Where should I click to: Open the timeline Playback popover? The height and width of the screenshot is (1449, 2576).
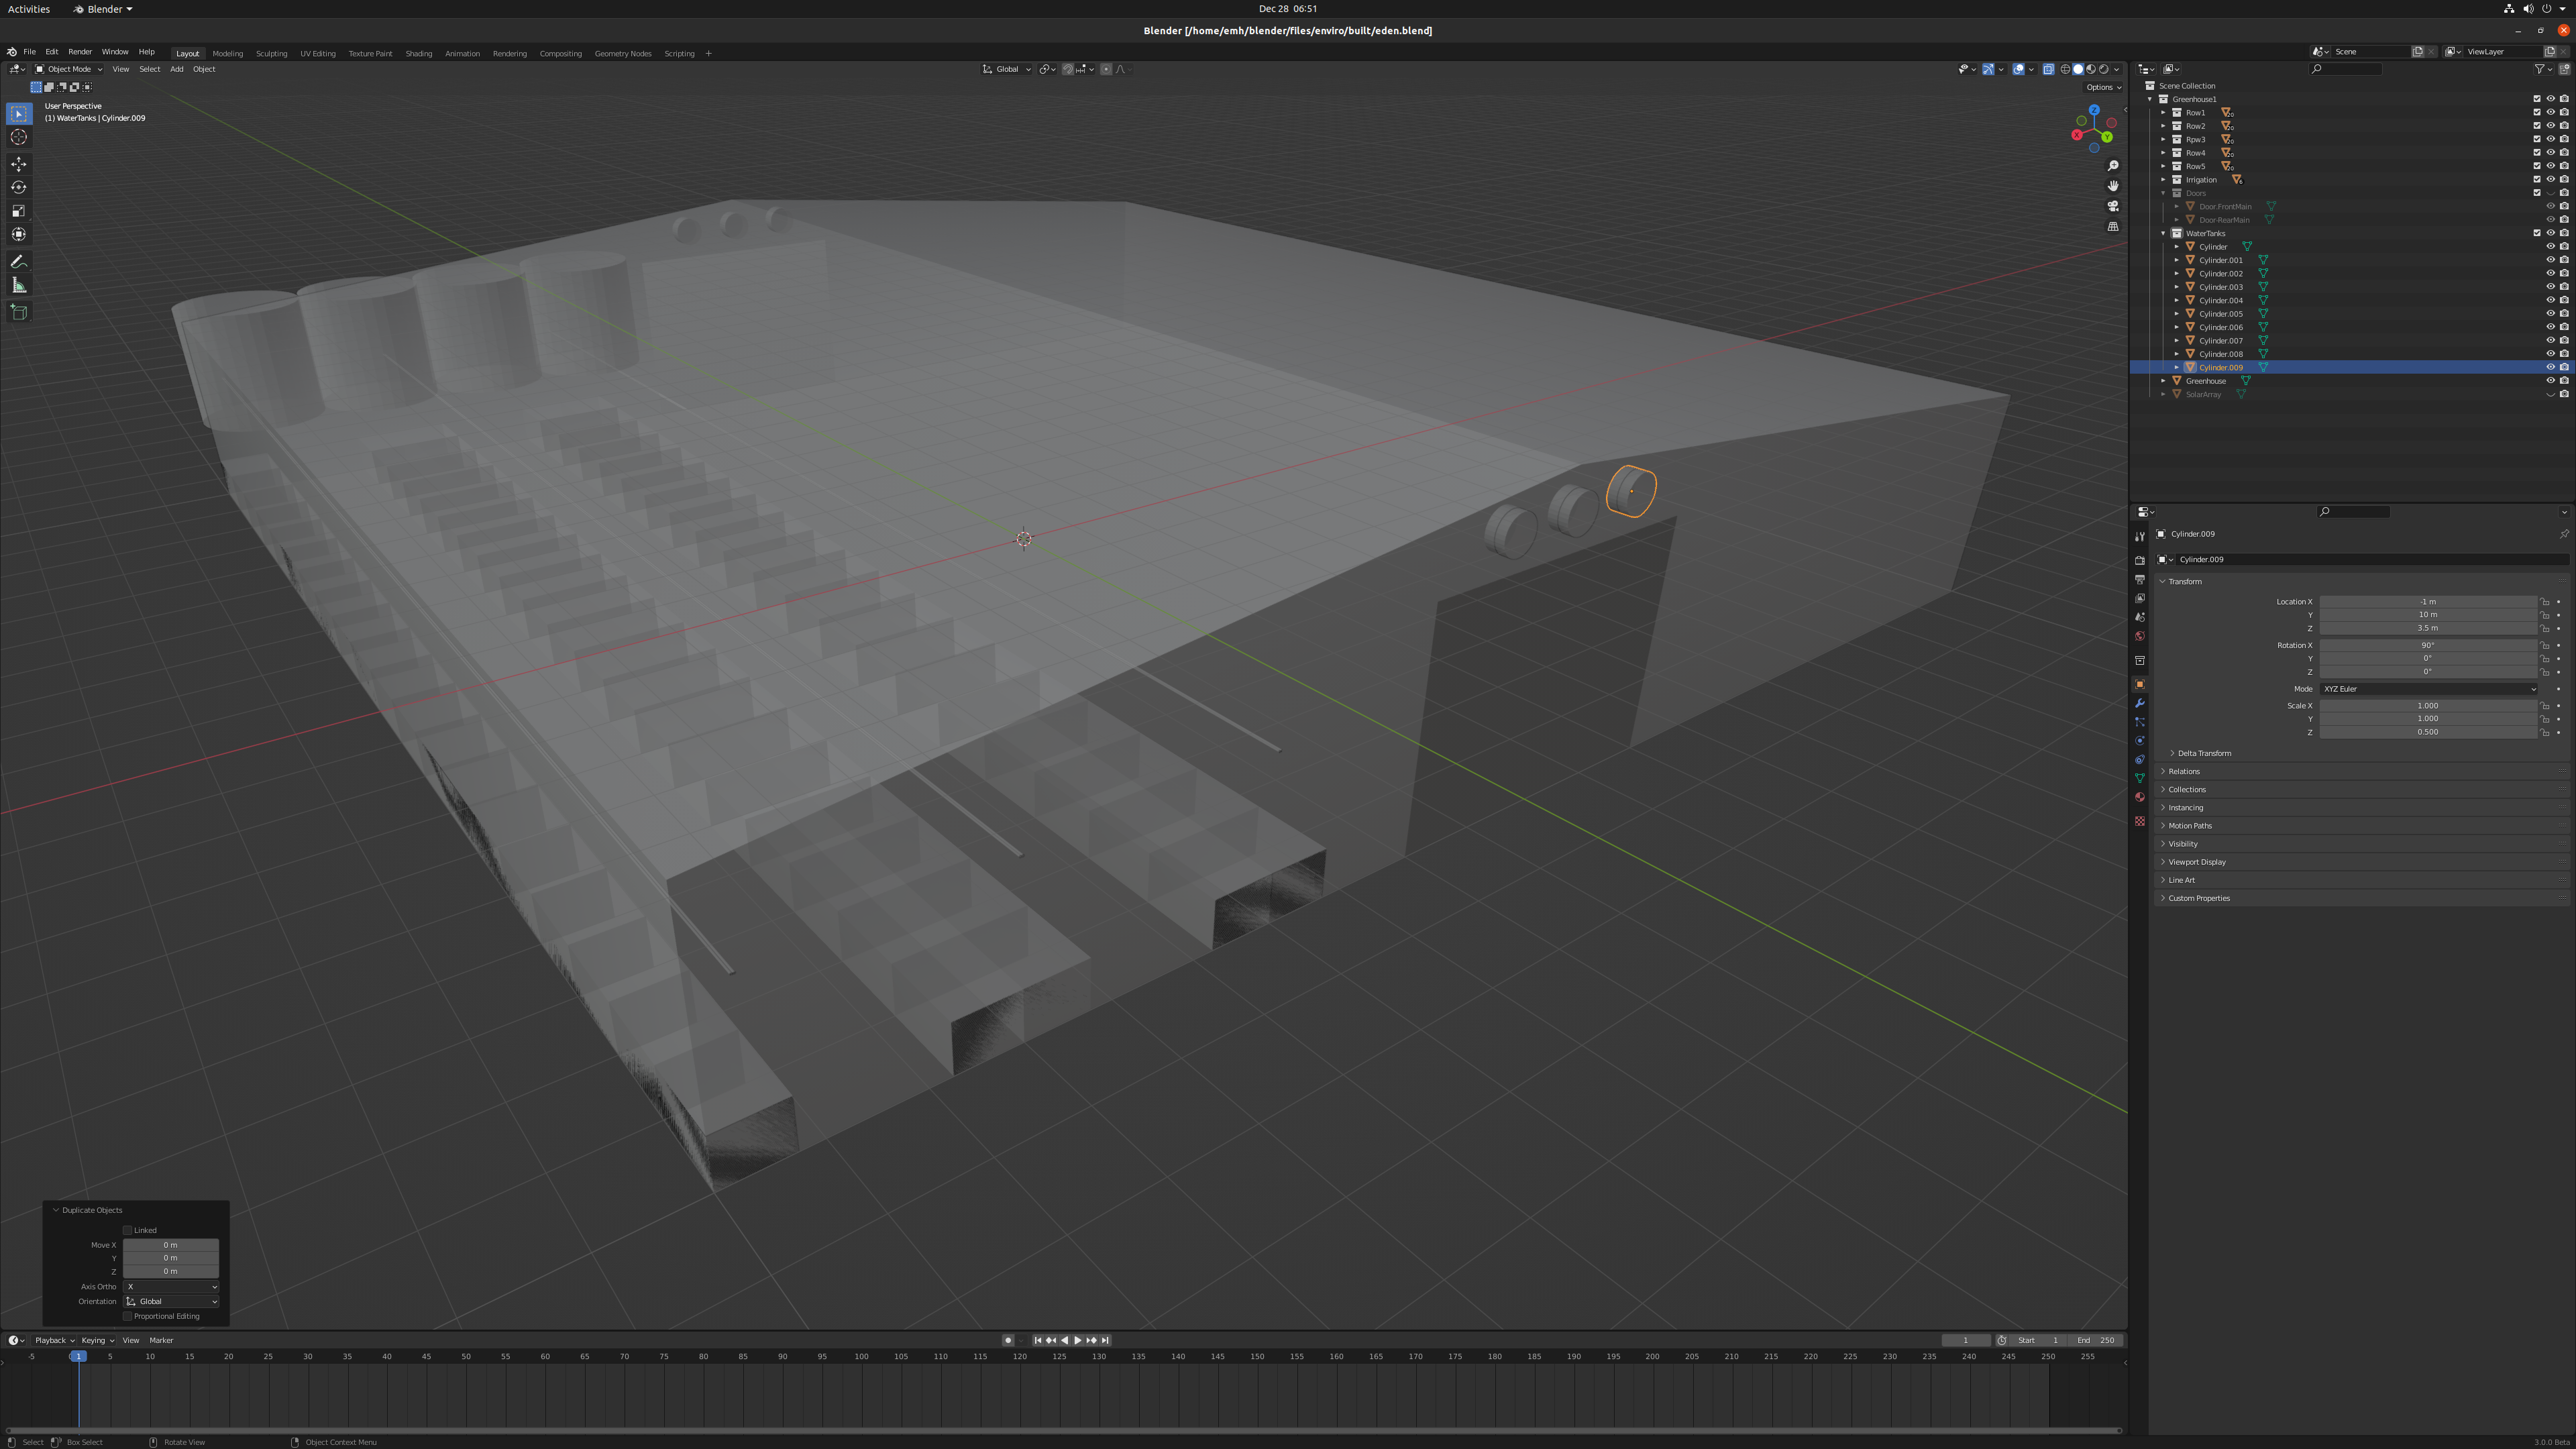coord(54,1340)
